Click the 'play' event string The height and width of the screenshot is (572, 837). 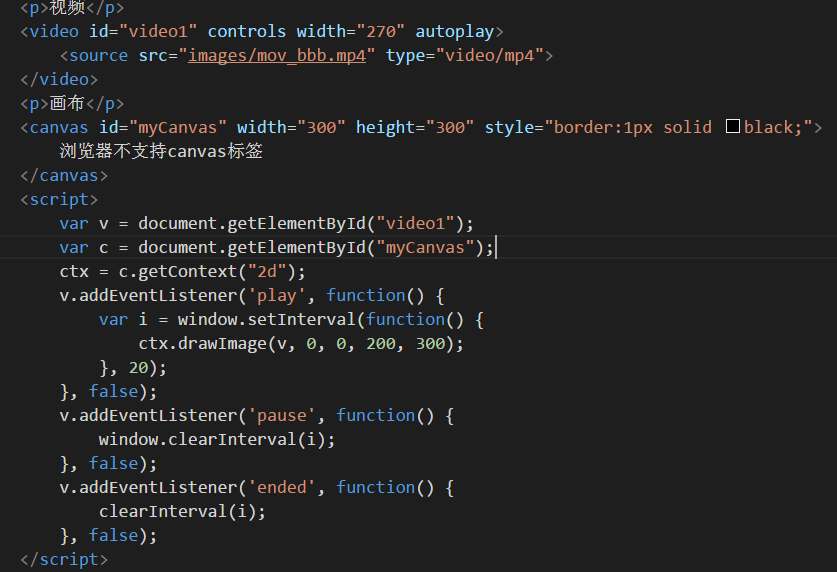point(277,296)
